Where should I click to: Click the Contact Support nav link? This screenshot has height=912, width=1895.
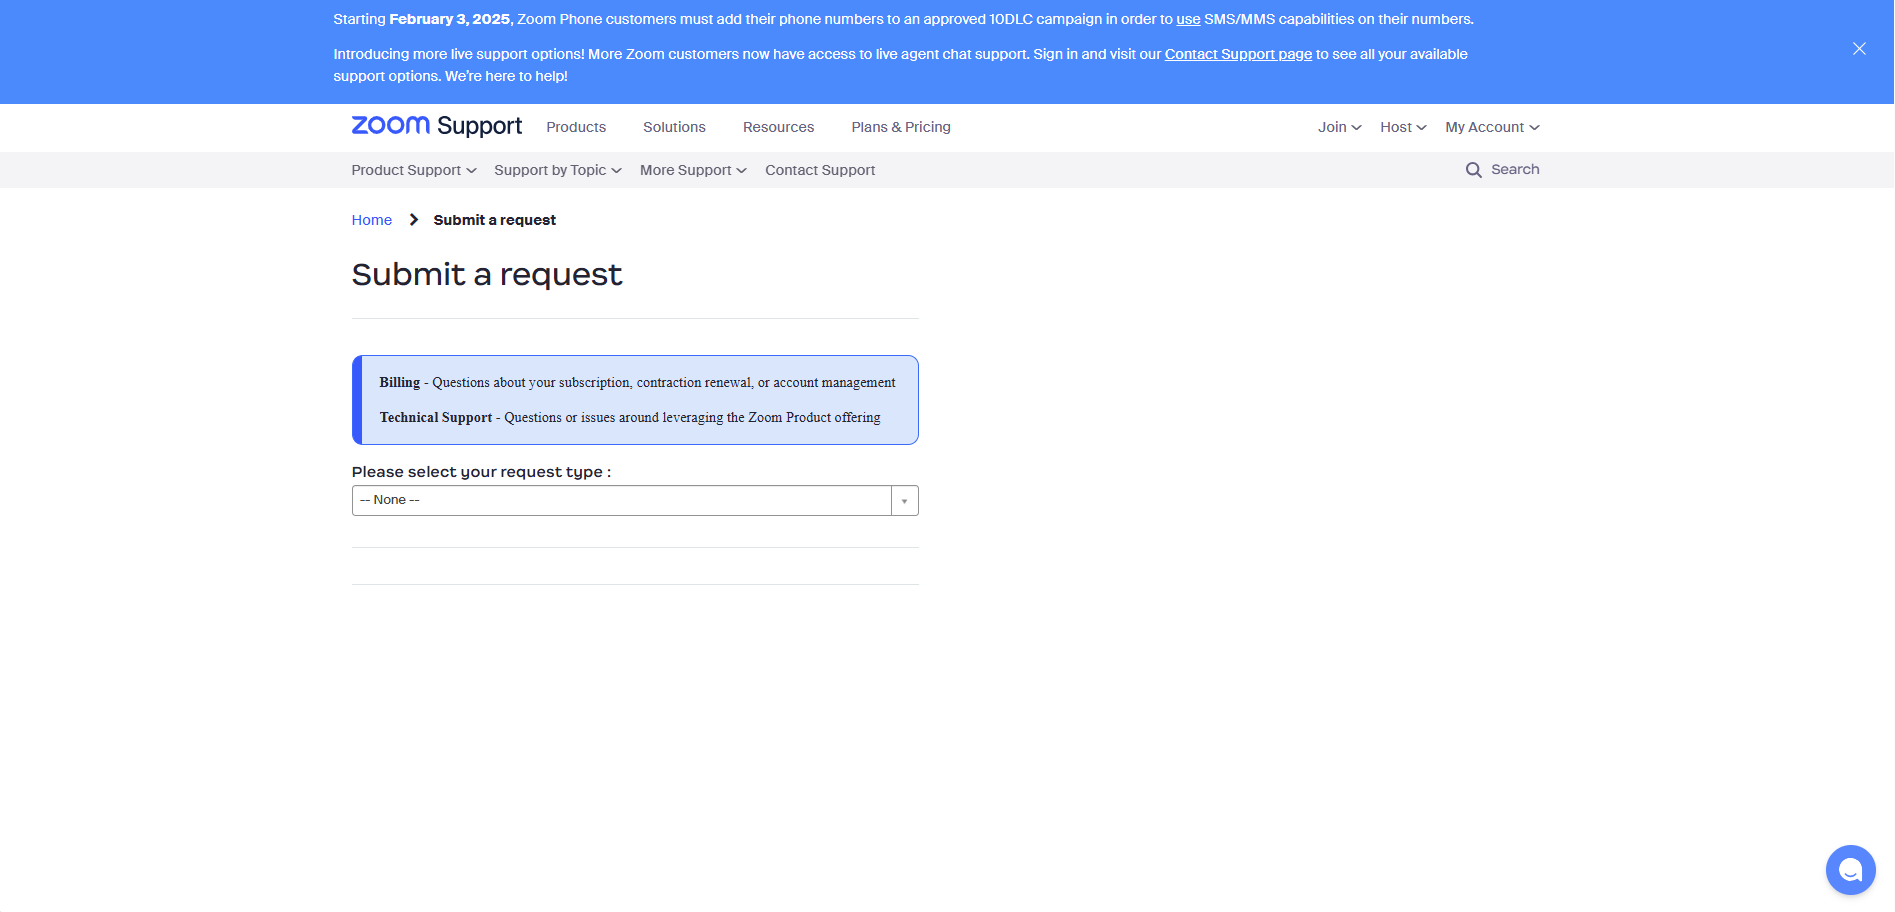819,170
